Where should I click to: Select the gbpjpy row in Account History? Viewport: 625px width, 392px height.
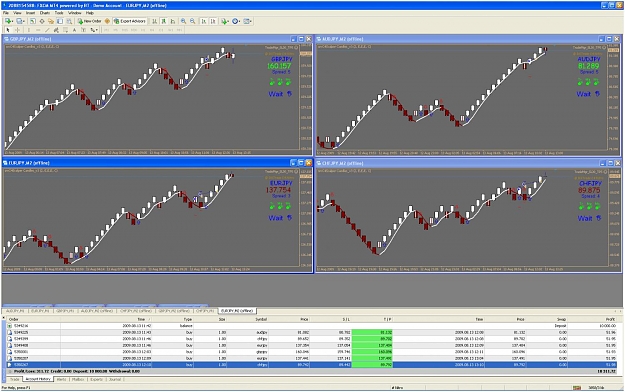point(312,352)
